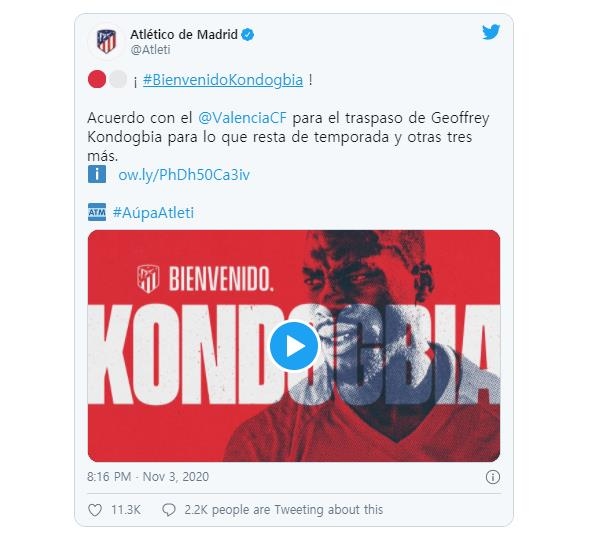Image resolution: width=590 pixels, height=549 pixels.
Task: Like the tweet using the heart icon
Action: click(x=95, y=510)
